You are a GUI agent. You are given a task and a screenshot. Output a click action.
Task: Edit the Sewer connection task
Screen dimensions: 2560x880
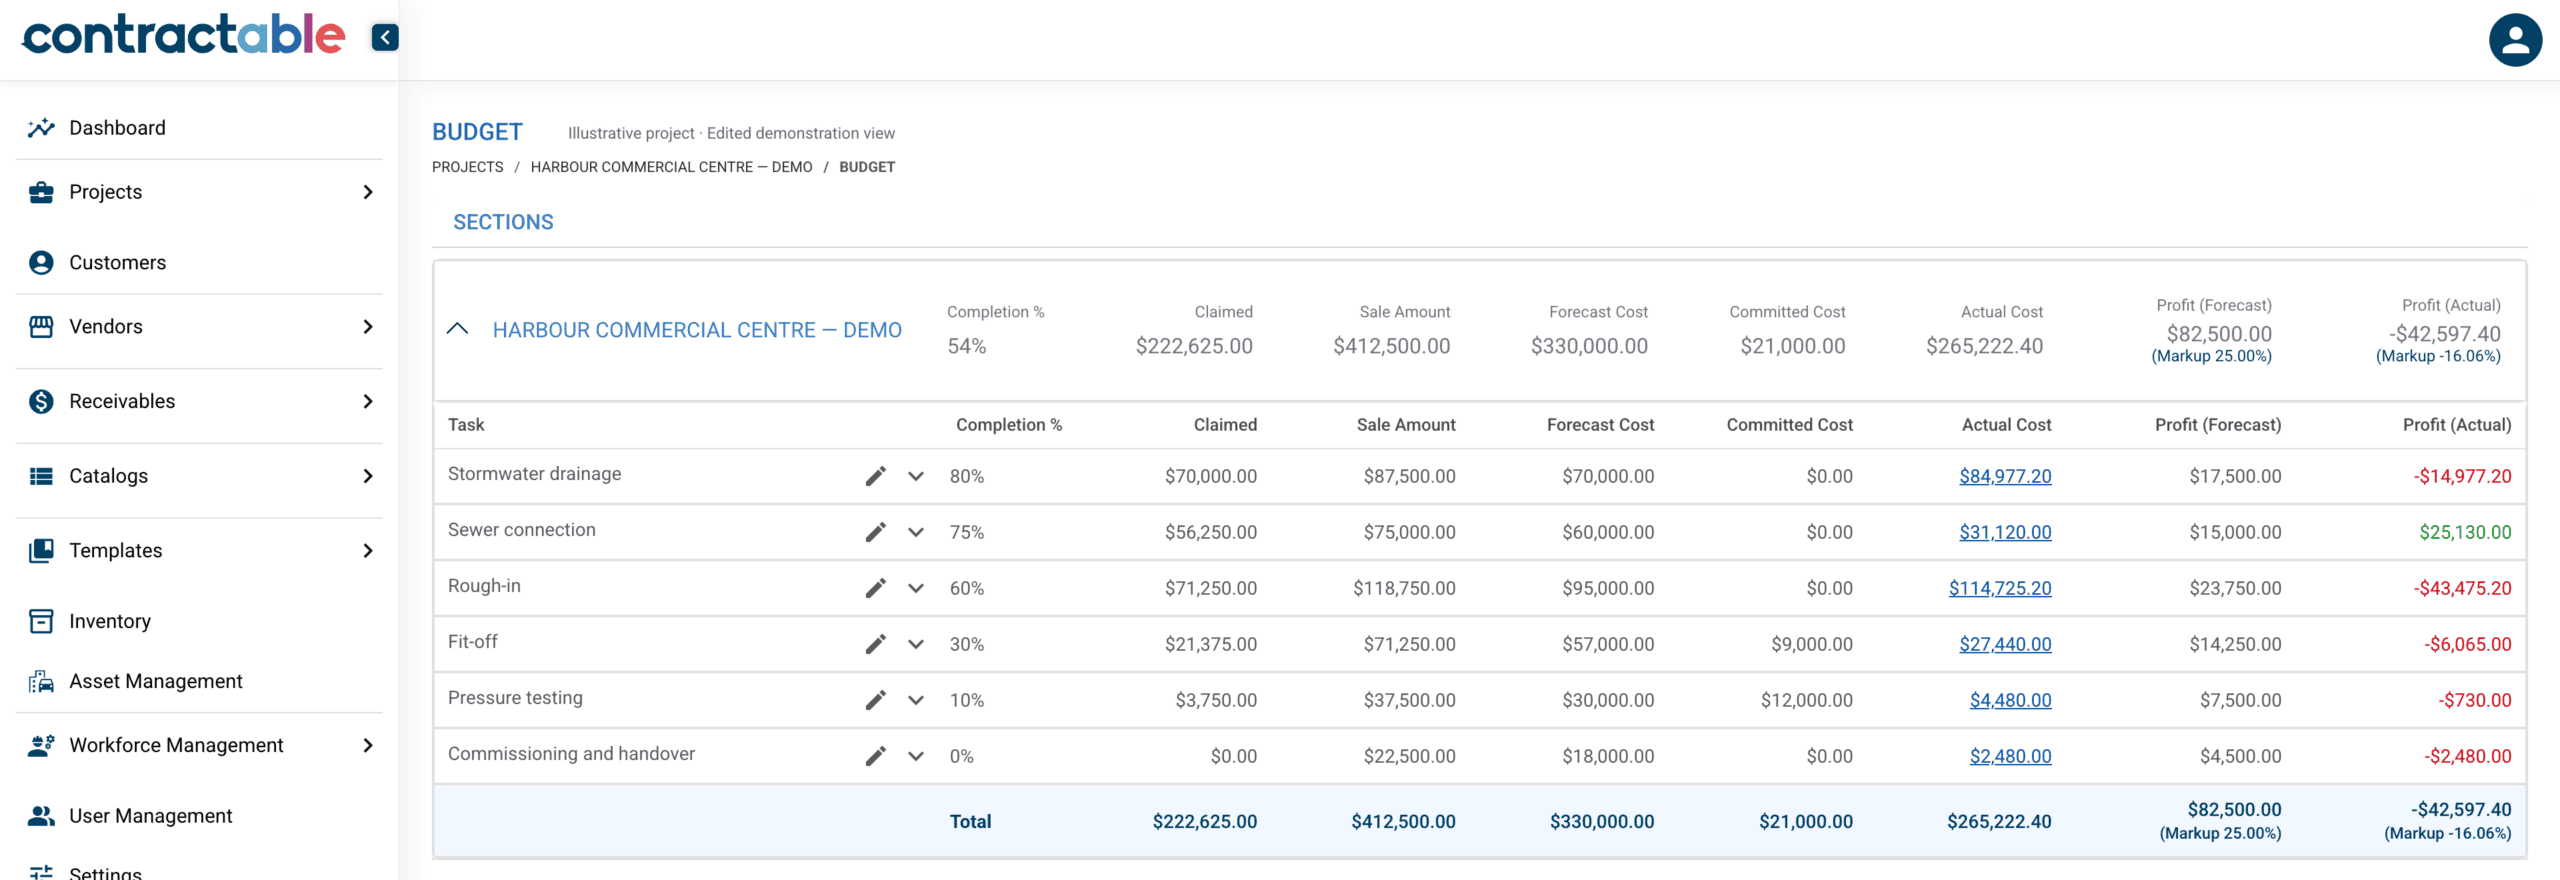coord(876,532)
